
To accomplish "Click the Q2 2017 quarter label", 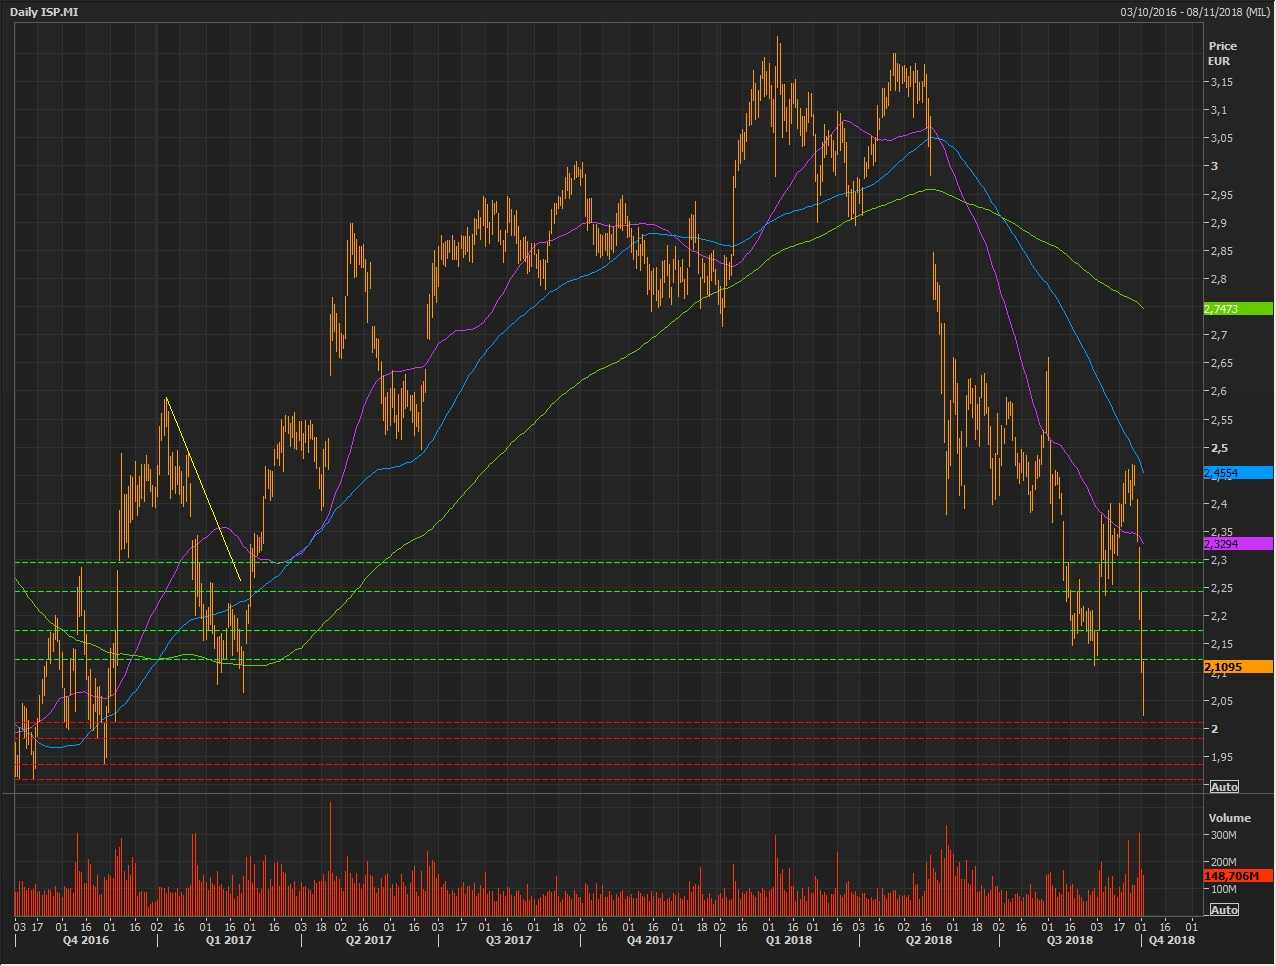I will [x=369, y=940].
